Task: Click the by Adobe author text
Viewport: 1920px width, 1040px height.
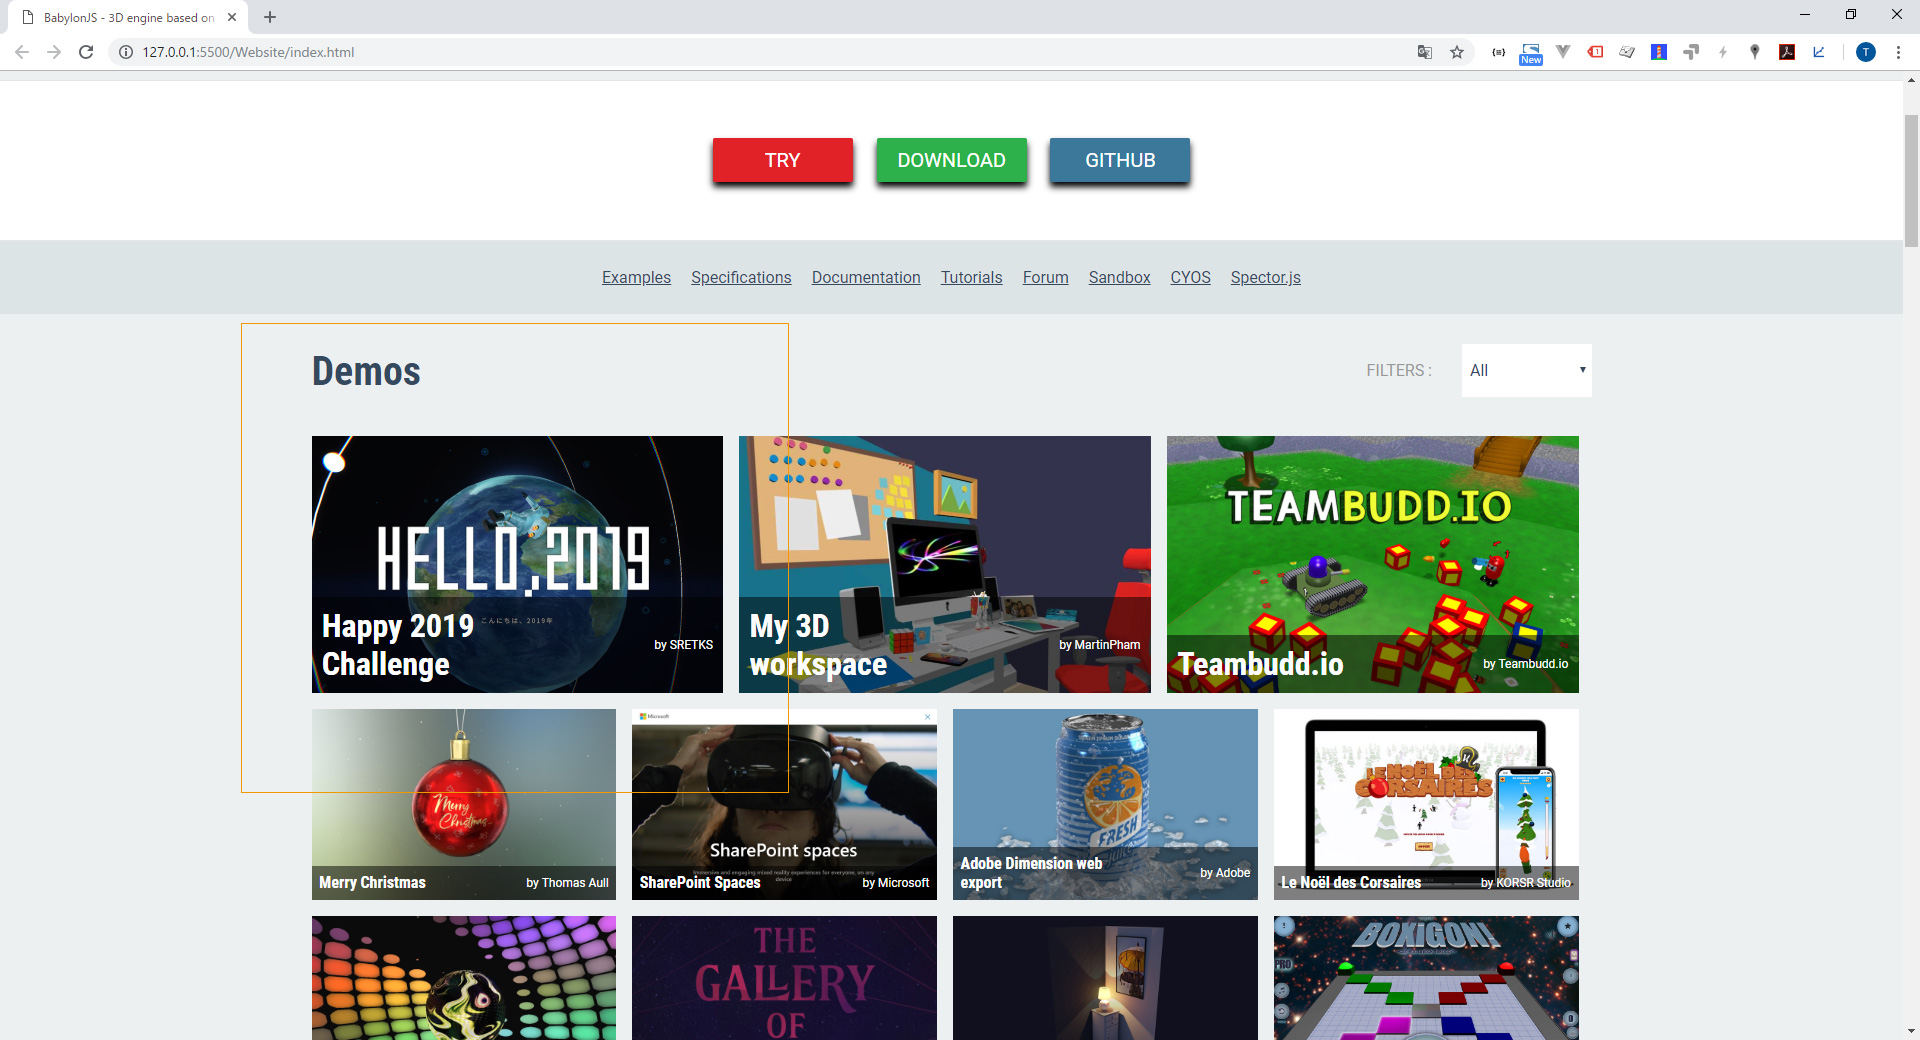Action: (1225, 873)
